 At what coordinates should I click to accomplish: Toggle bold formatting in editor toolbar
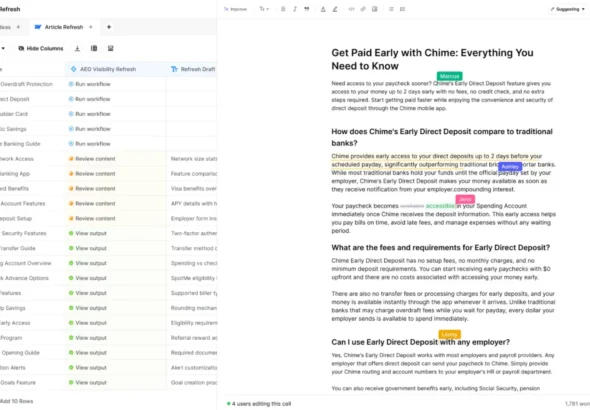[x=283, y=9]
